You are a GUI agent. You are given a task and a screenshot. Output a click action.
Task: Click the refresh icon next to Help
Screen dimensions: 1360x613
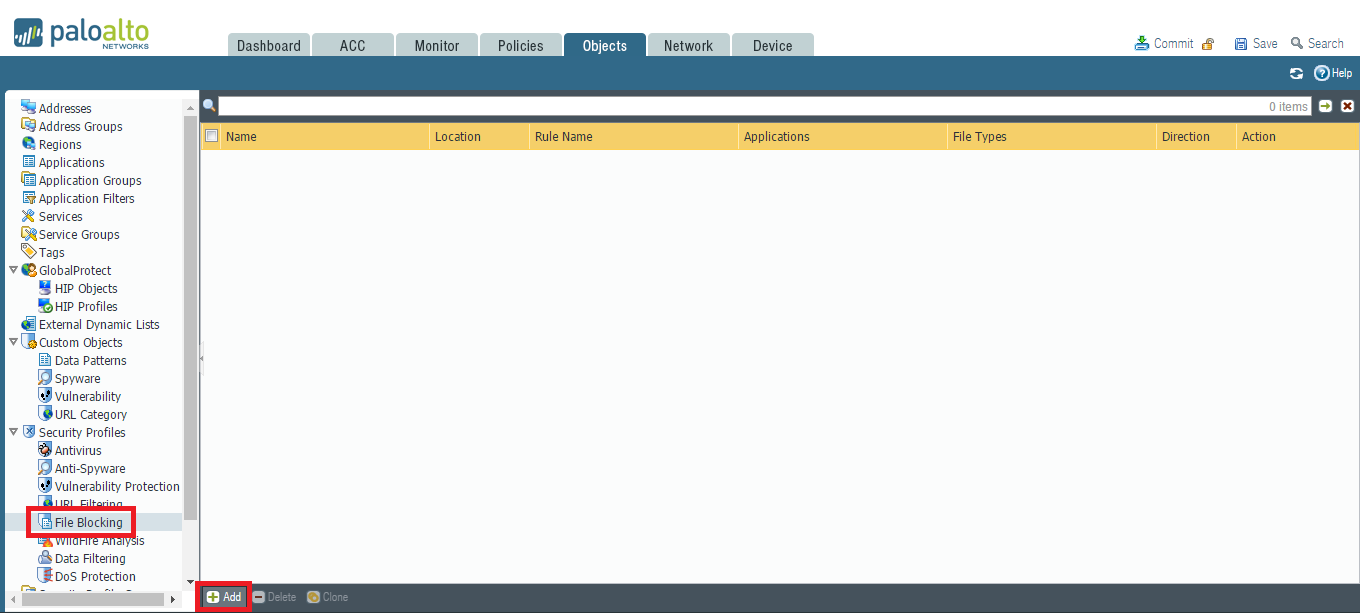1296,73
